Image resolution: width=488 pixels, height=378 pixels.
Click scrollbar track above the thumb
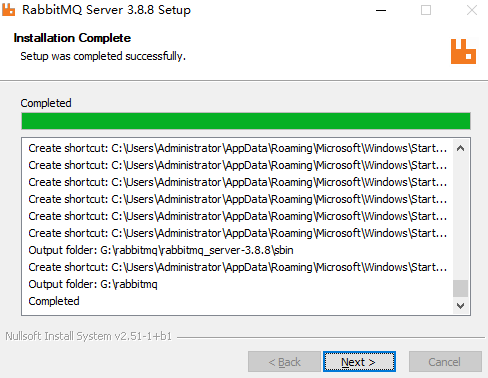click(x=460, y=218)
